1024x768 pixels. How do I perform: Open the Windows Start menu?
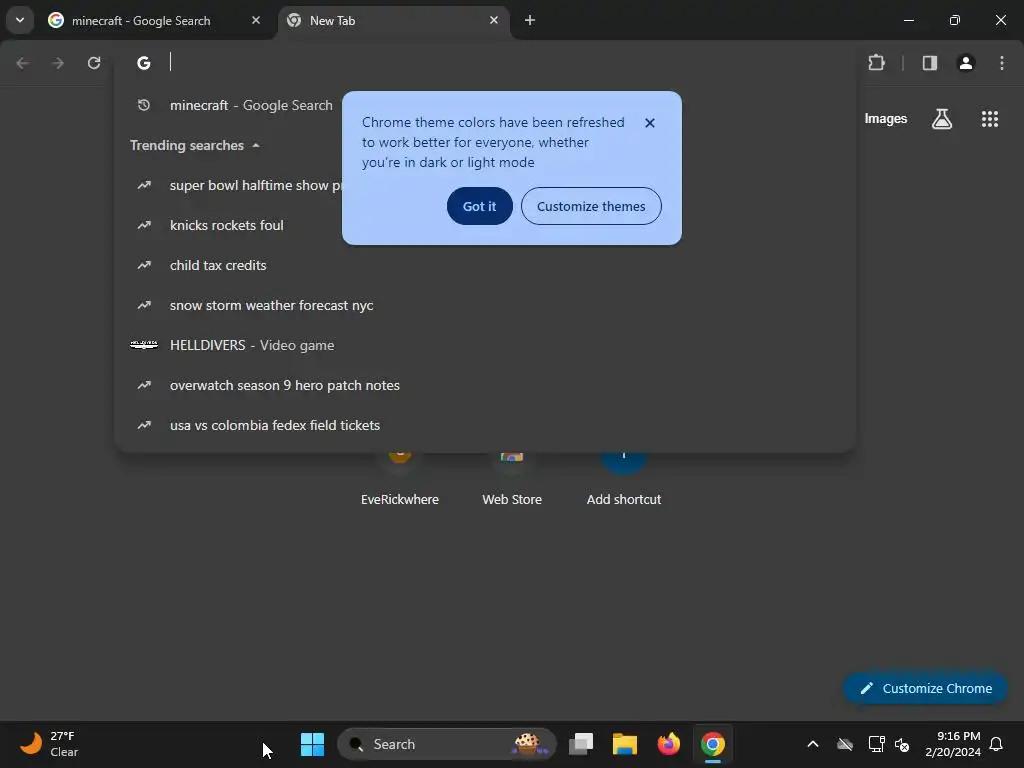click(x=312, y=744)
